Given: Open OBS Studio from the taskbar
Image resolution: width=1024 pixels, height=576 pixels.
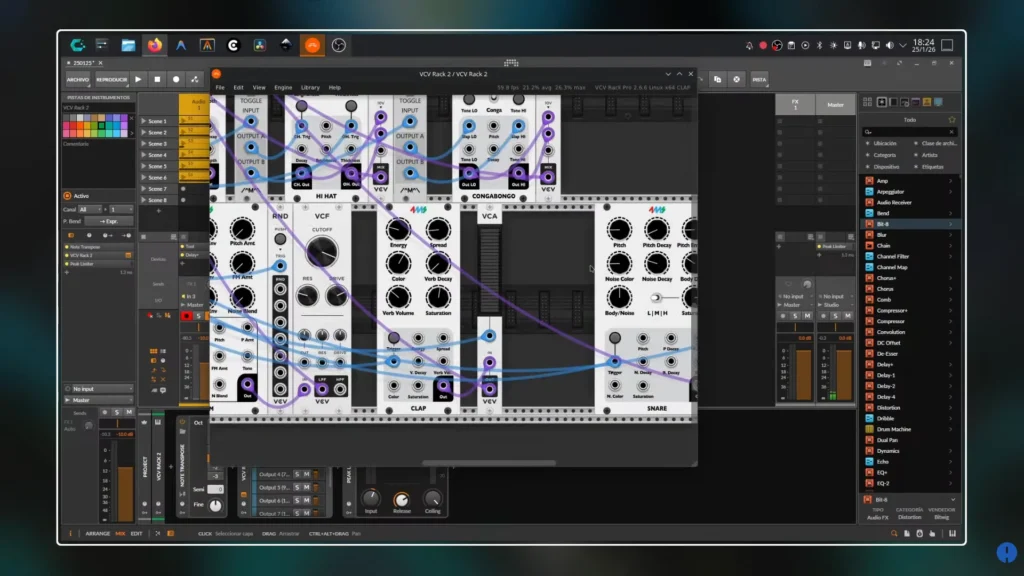Looking at the screenshot, I should (339, 45).
